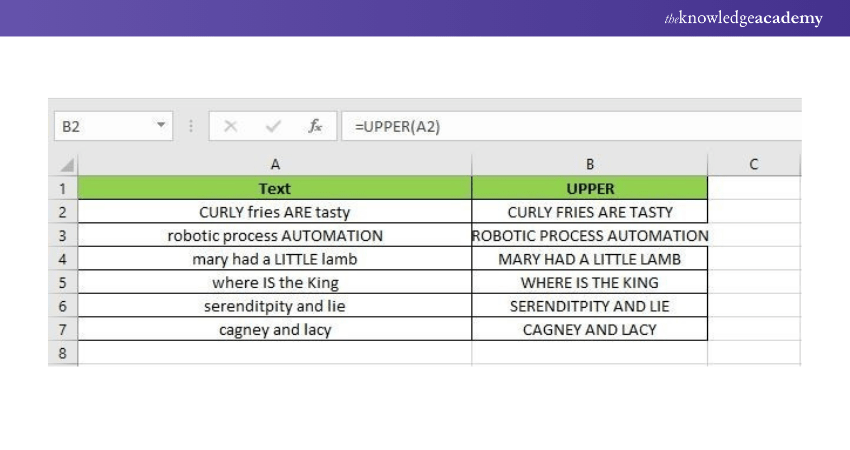
Task: Select row 1 header
Action: point(62,188)
